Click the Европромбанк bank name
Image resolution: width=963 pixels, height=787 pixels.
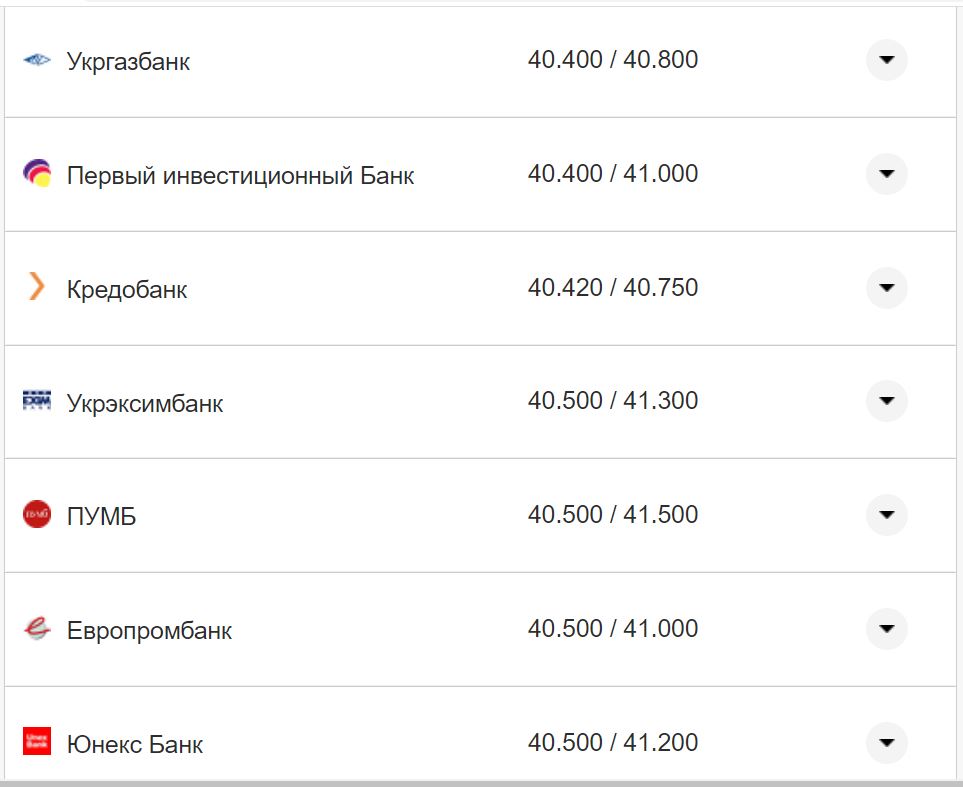pyautogui.click(x=149, y=631)
